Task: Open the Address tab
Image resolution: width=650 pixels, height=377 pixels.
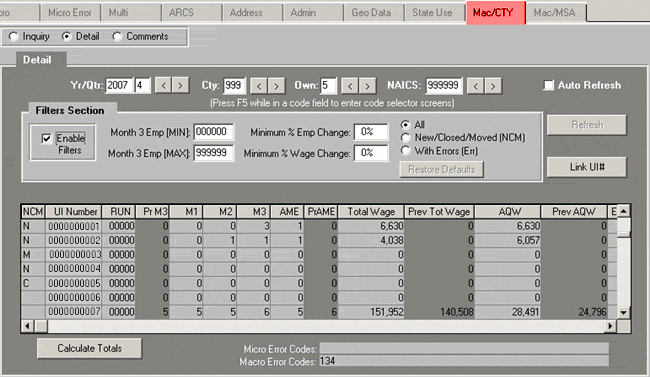Action: [252, 13]
